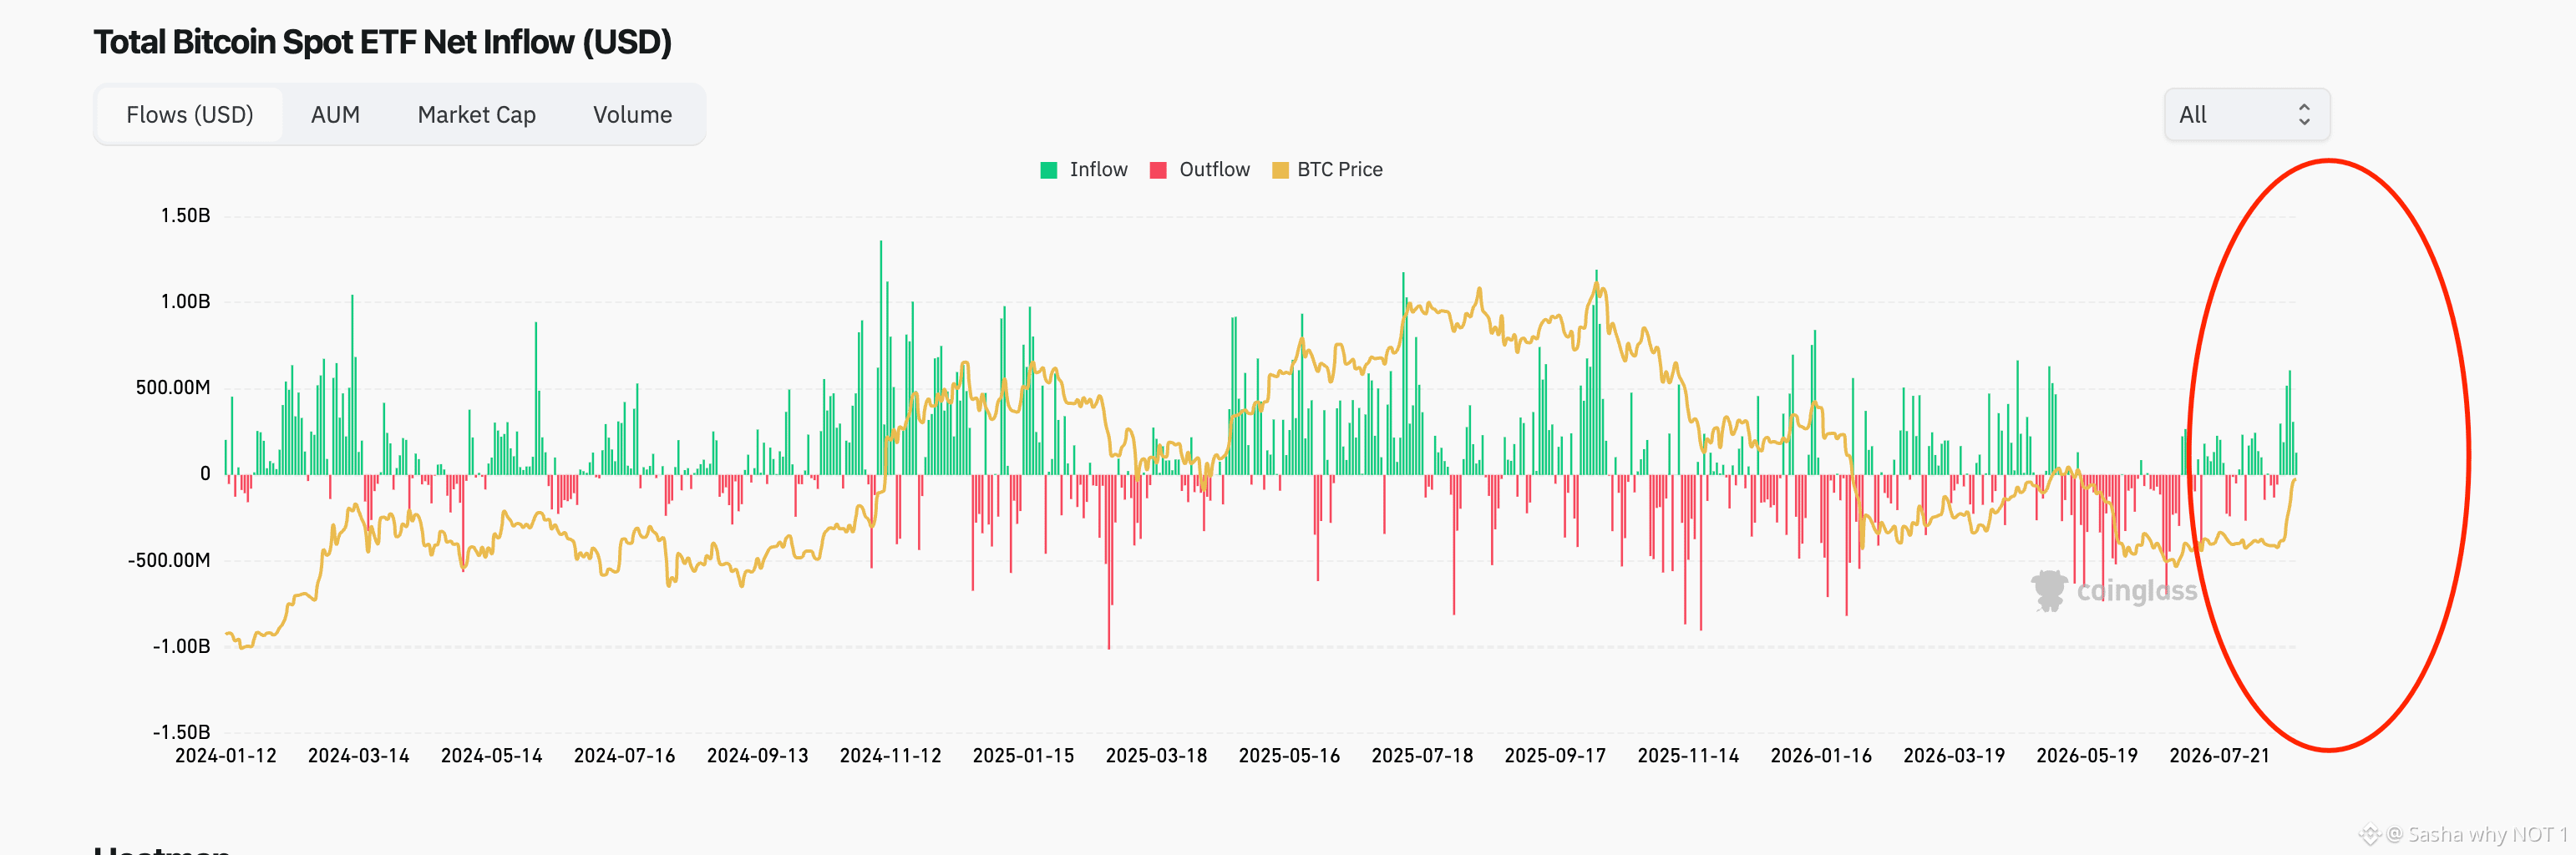Click the 2024-01-12 date label
This screenshot has height=855, width=2576.
point(226,756)
